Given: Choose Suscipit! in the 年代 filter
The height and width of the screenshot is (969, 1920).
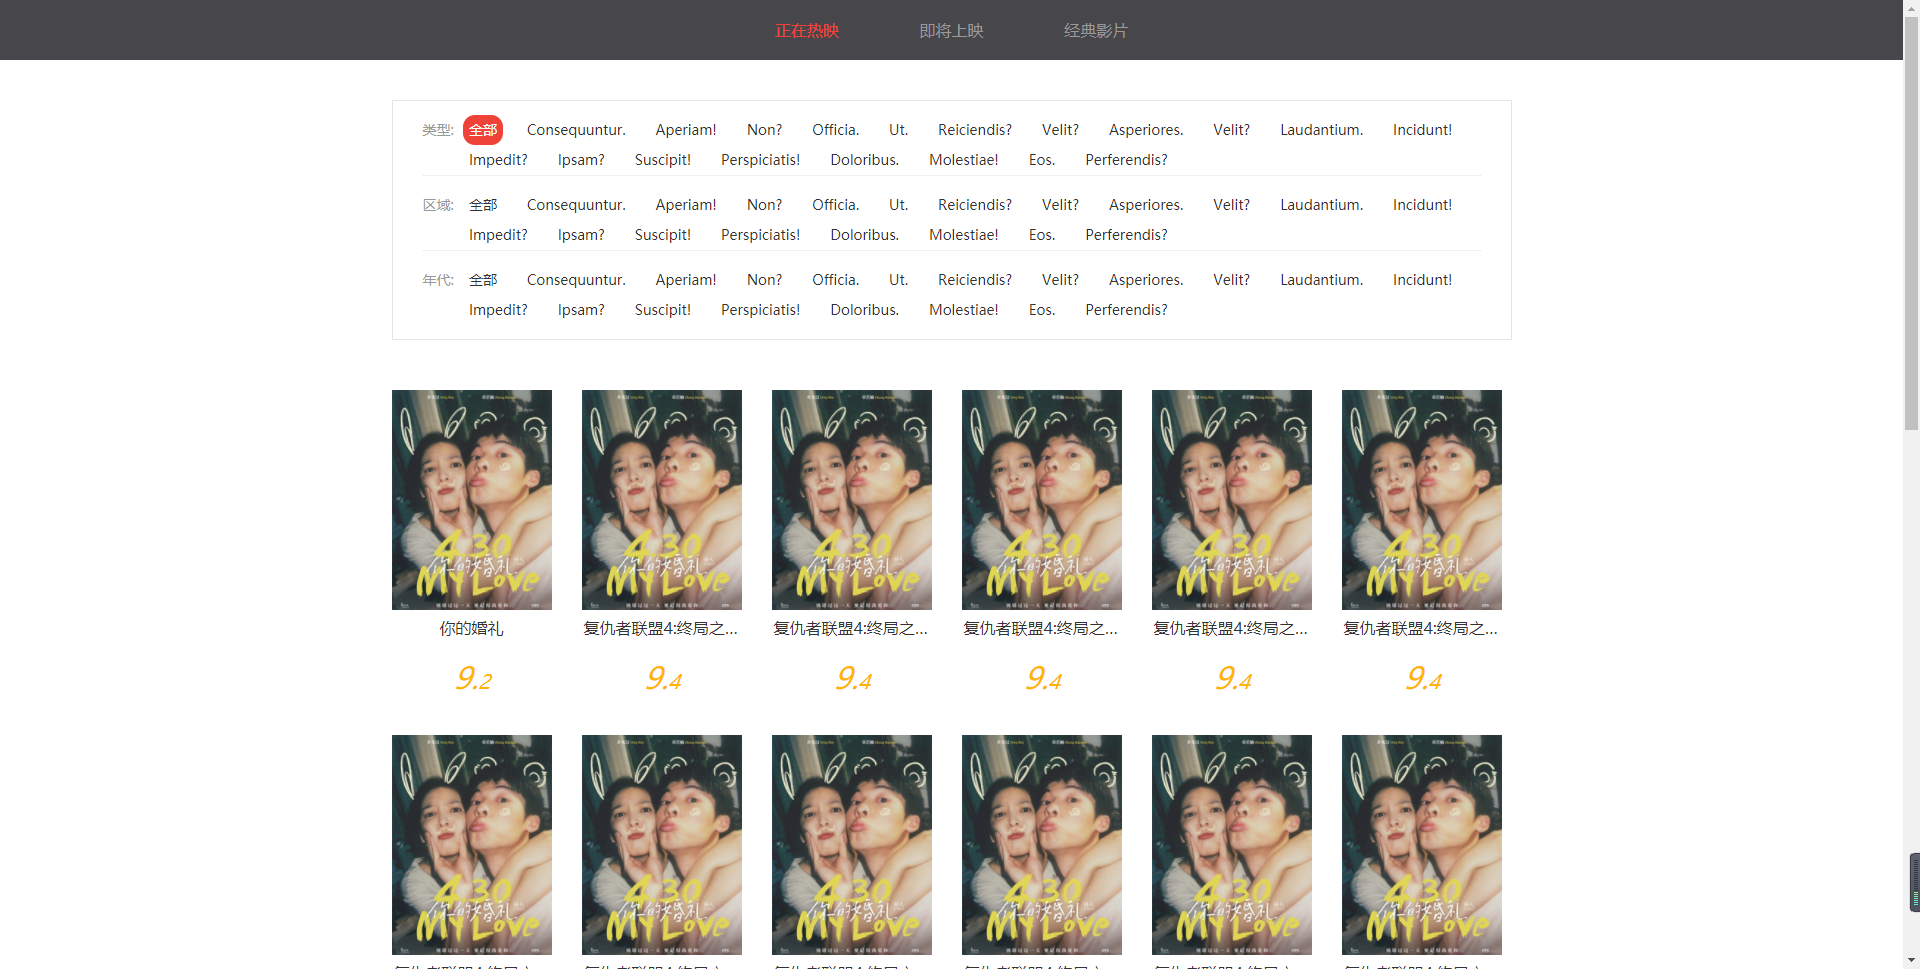Looking at the screenshot, I should pyautogui.click(x=663, y=310).
